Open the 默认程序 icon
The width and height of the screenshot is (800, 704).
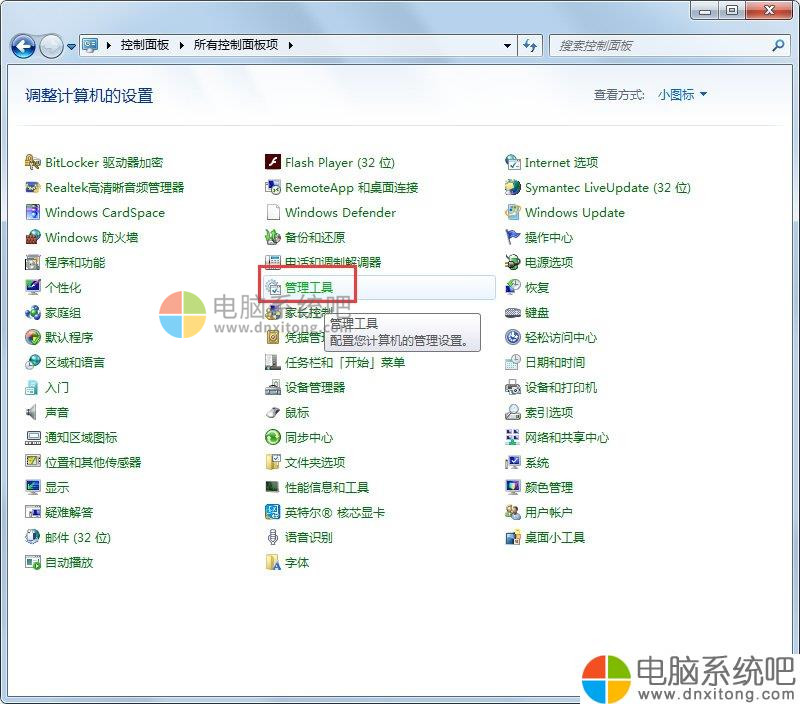tap(33, 338)
